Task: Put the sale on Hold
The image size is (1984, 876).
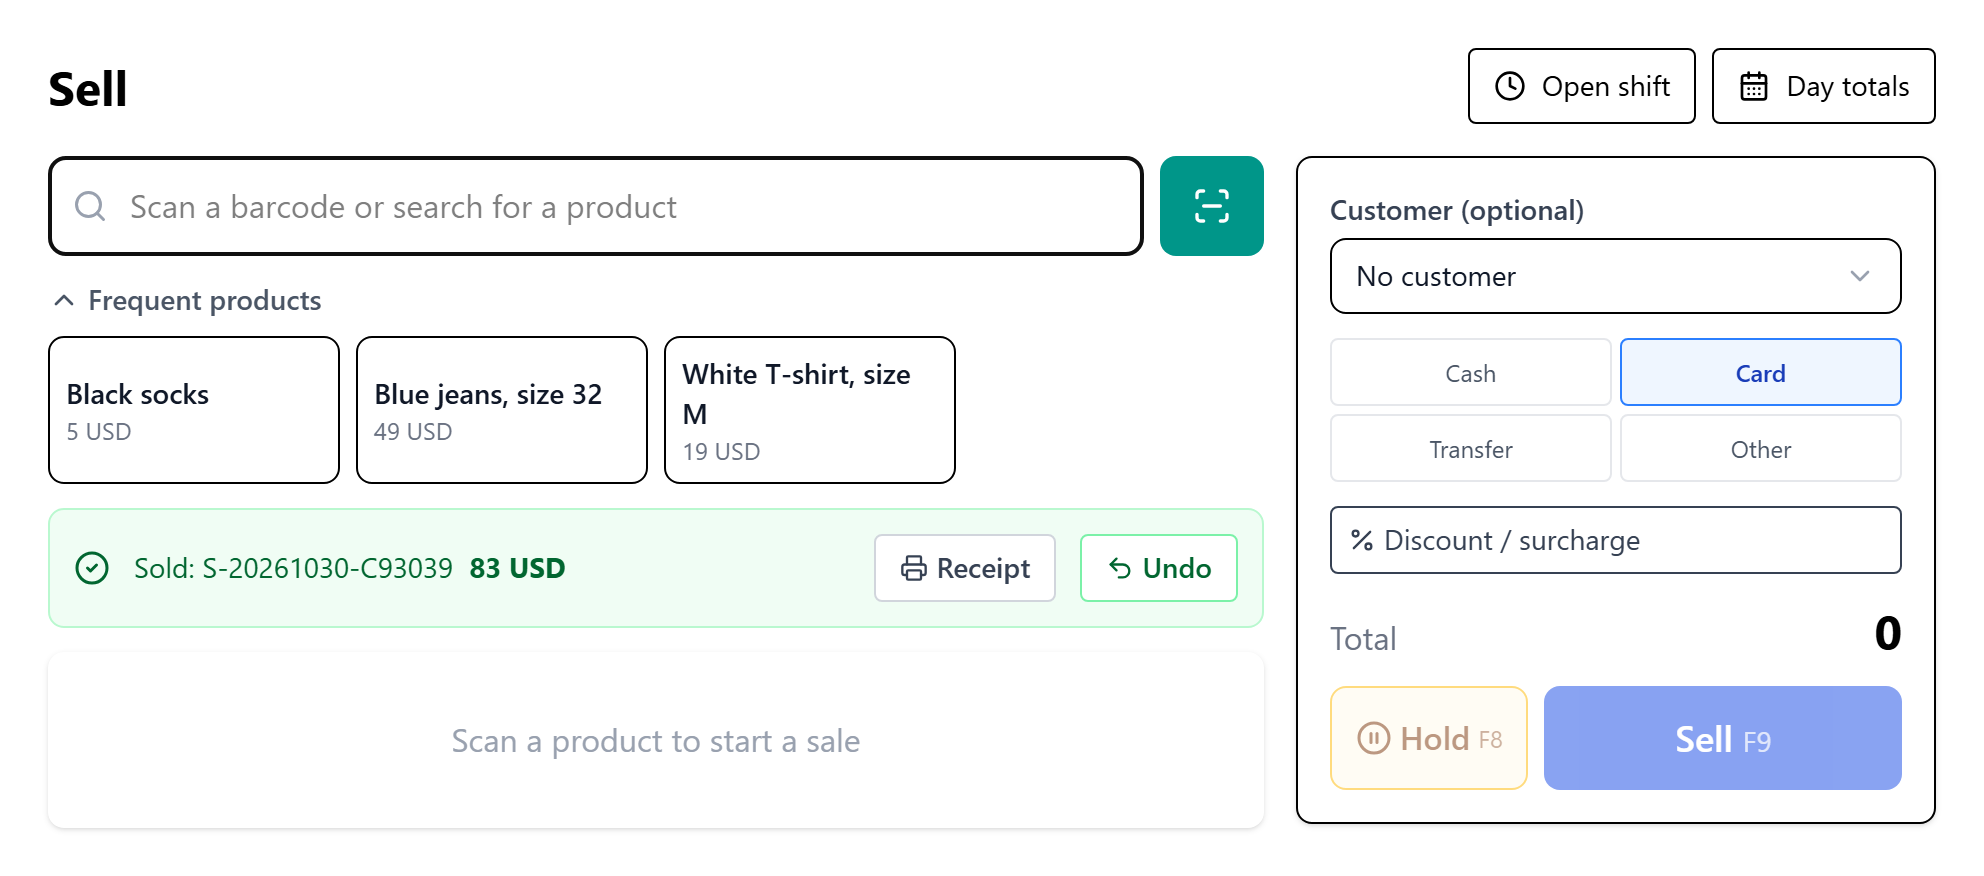Action: [x=1428, y=738]
